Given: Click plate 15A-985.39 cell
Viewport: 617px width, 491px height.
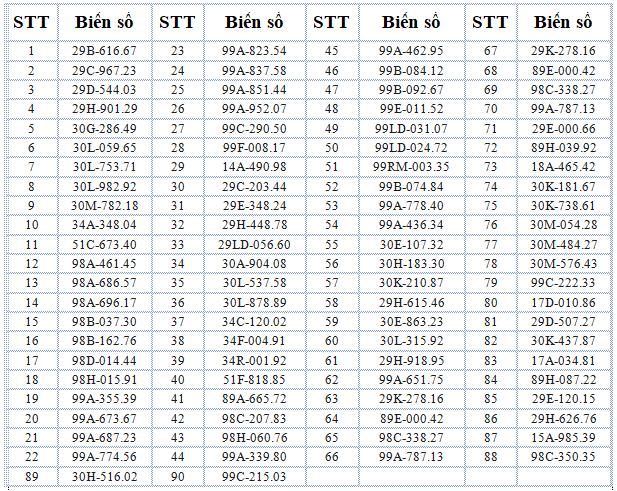Looking at the screenshot, I should [x=563, y=438].
